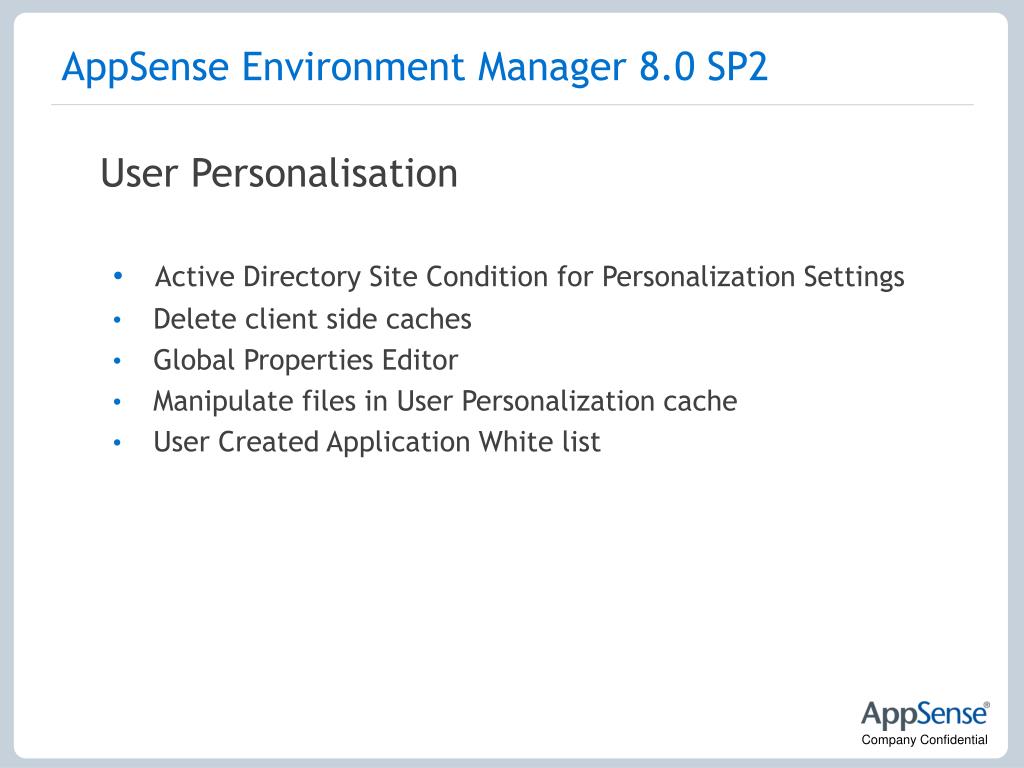The width and height of the screenshot is (1024, 768).
Task: Select bullet dot before User Created Application
Action: tap(118, 443)
